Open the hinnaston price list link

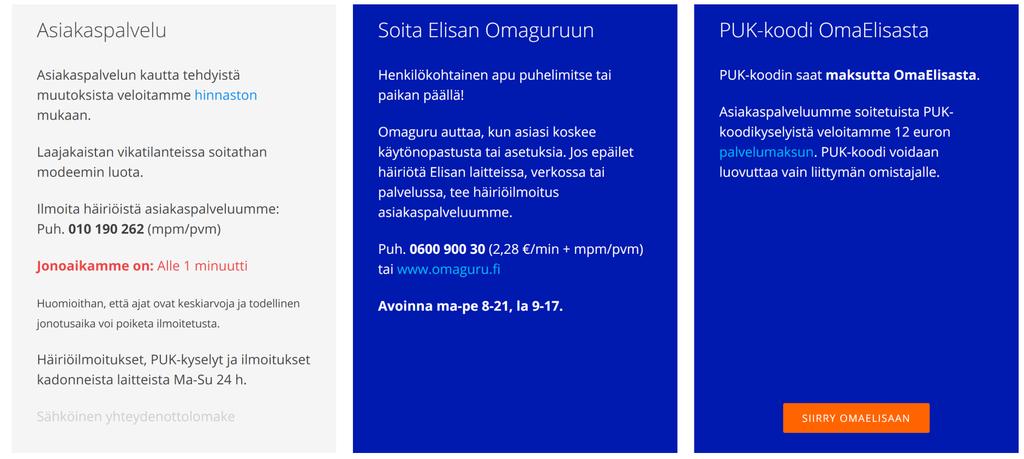[x=225, y=95]
